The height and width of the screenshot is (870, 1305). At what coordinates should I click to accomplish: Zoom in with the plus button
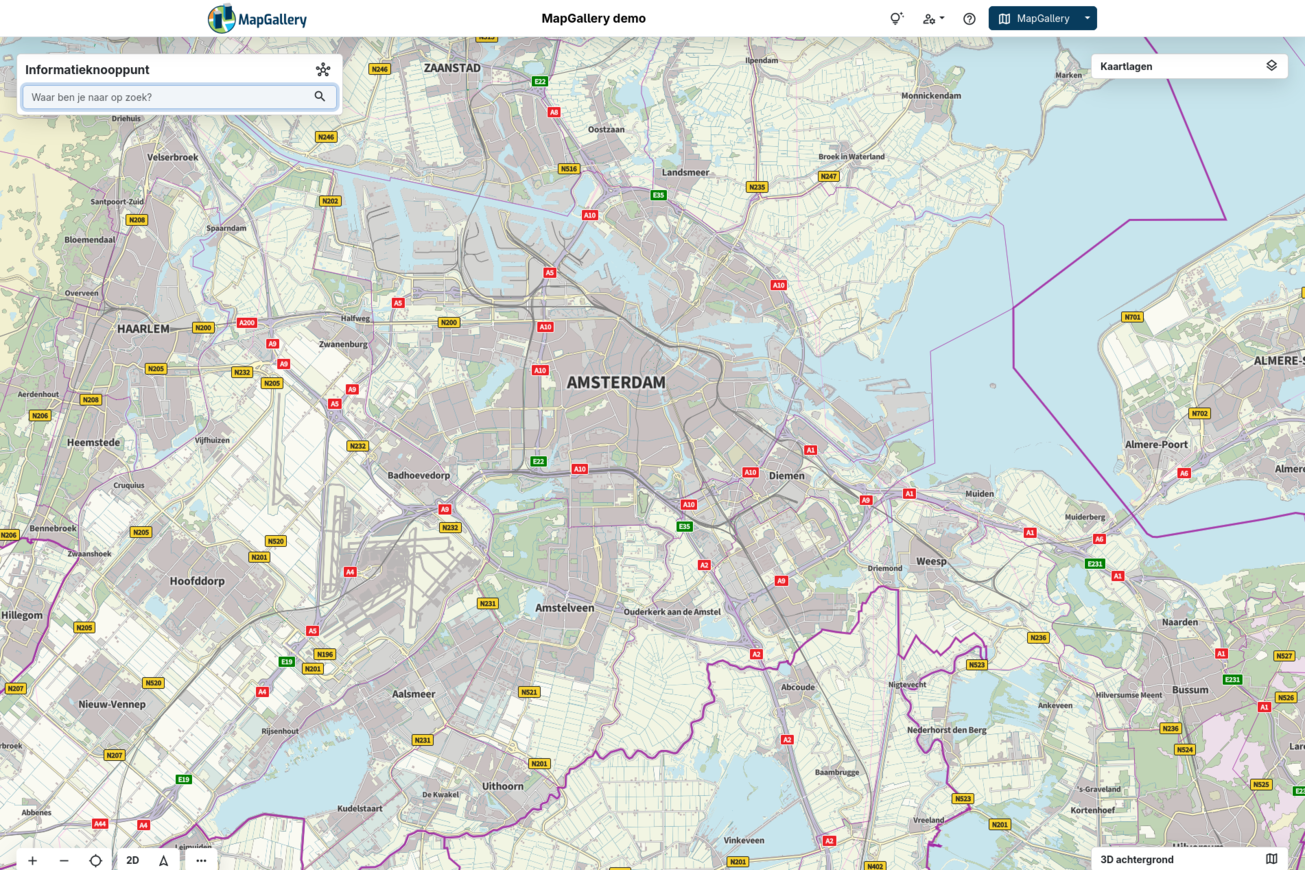33,860
